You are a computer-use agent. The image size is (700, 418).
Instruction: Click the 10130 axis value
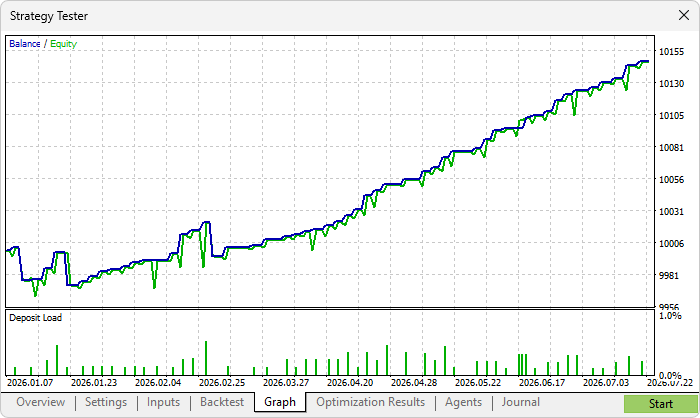pyautogui.click(x=671, y=84)
